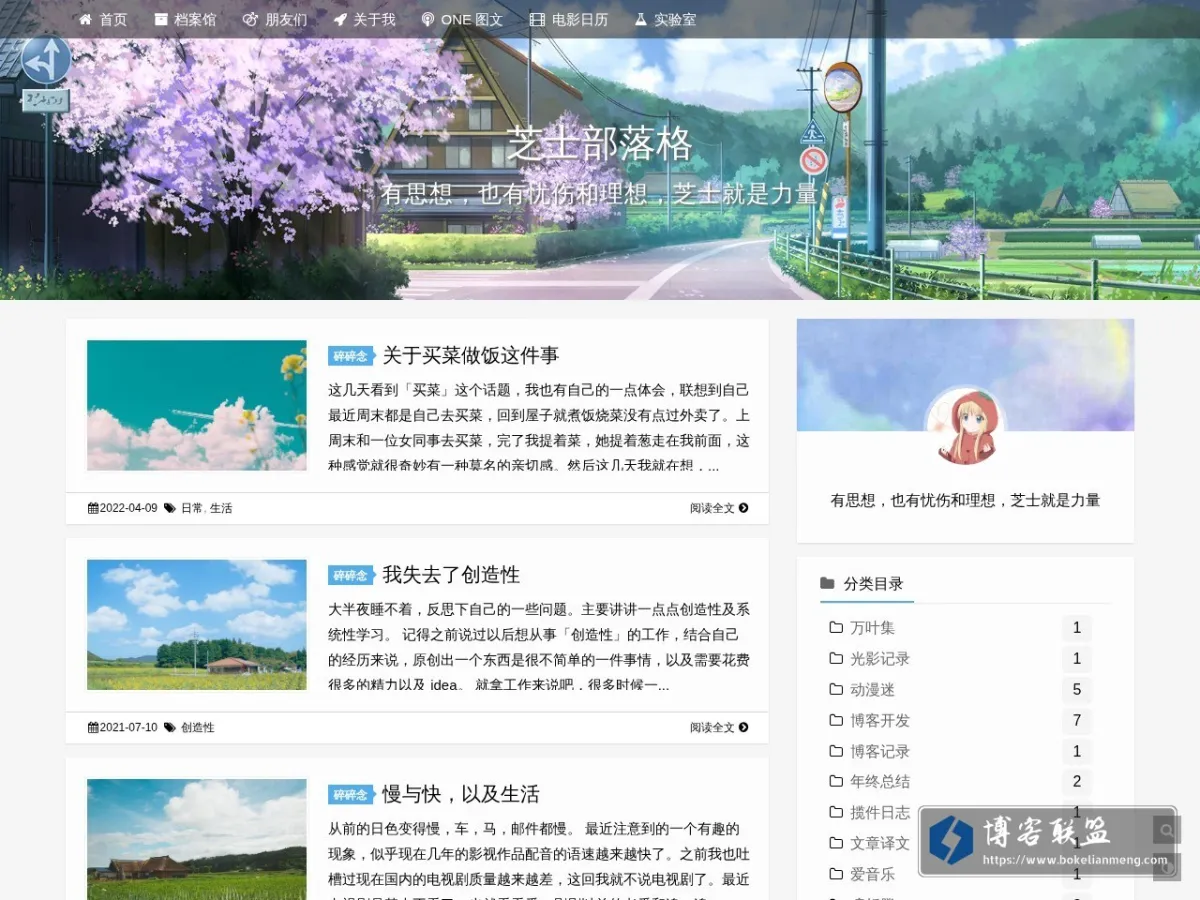Image resolution: width=1200 pixels, height=900 pixels.
Task: Click the archive box icon beside 档案馆
Action: pyautogui.click(x=161, y=19)
